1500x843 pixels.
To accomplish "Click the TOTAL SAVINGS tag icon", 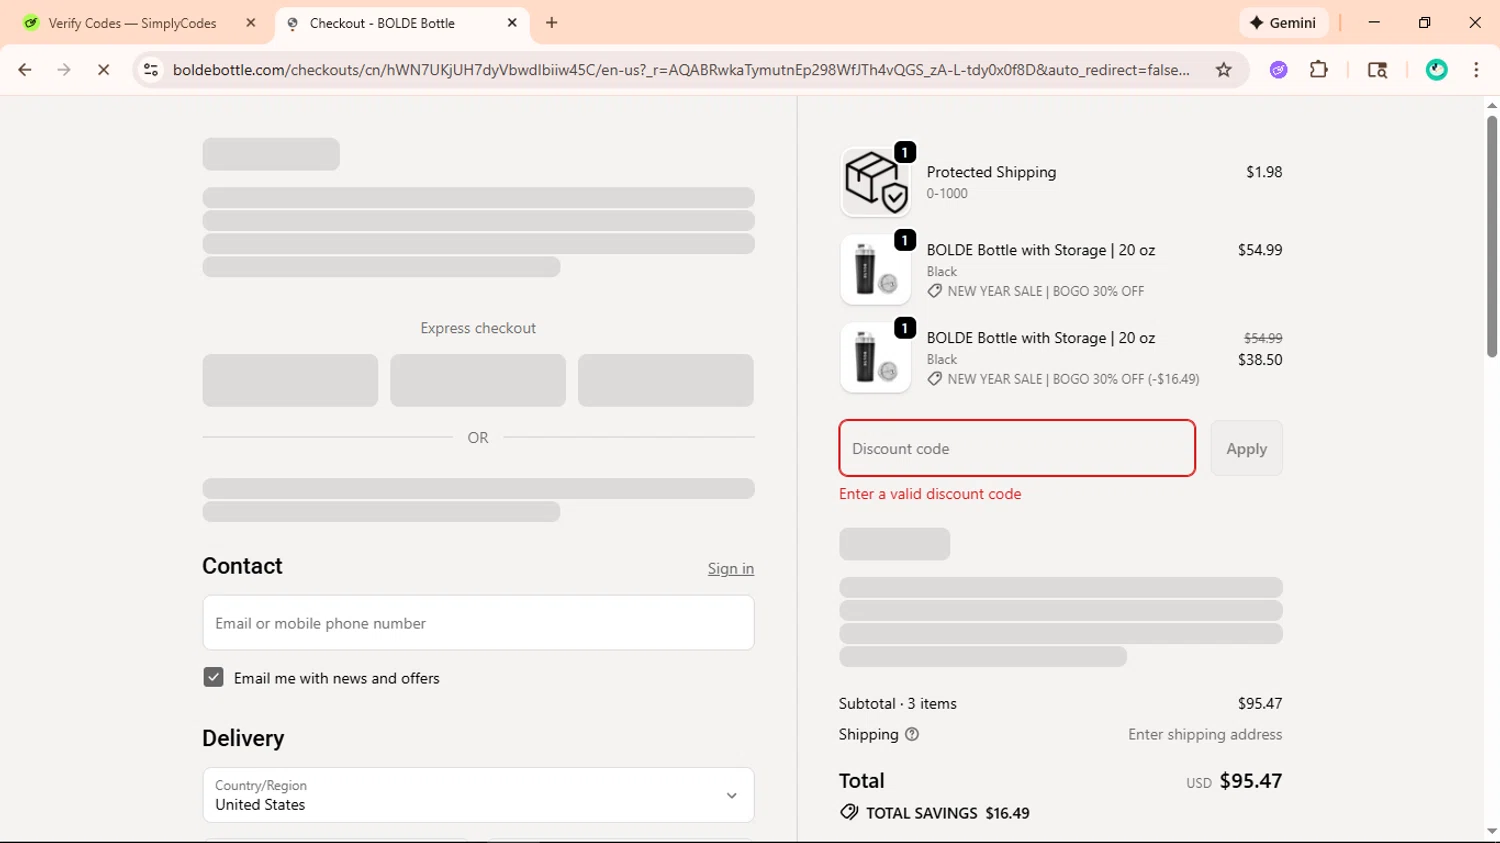I will pos(849,813).
